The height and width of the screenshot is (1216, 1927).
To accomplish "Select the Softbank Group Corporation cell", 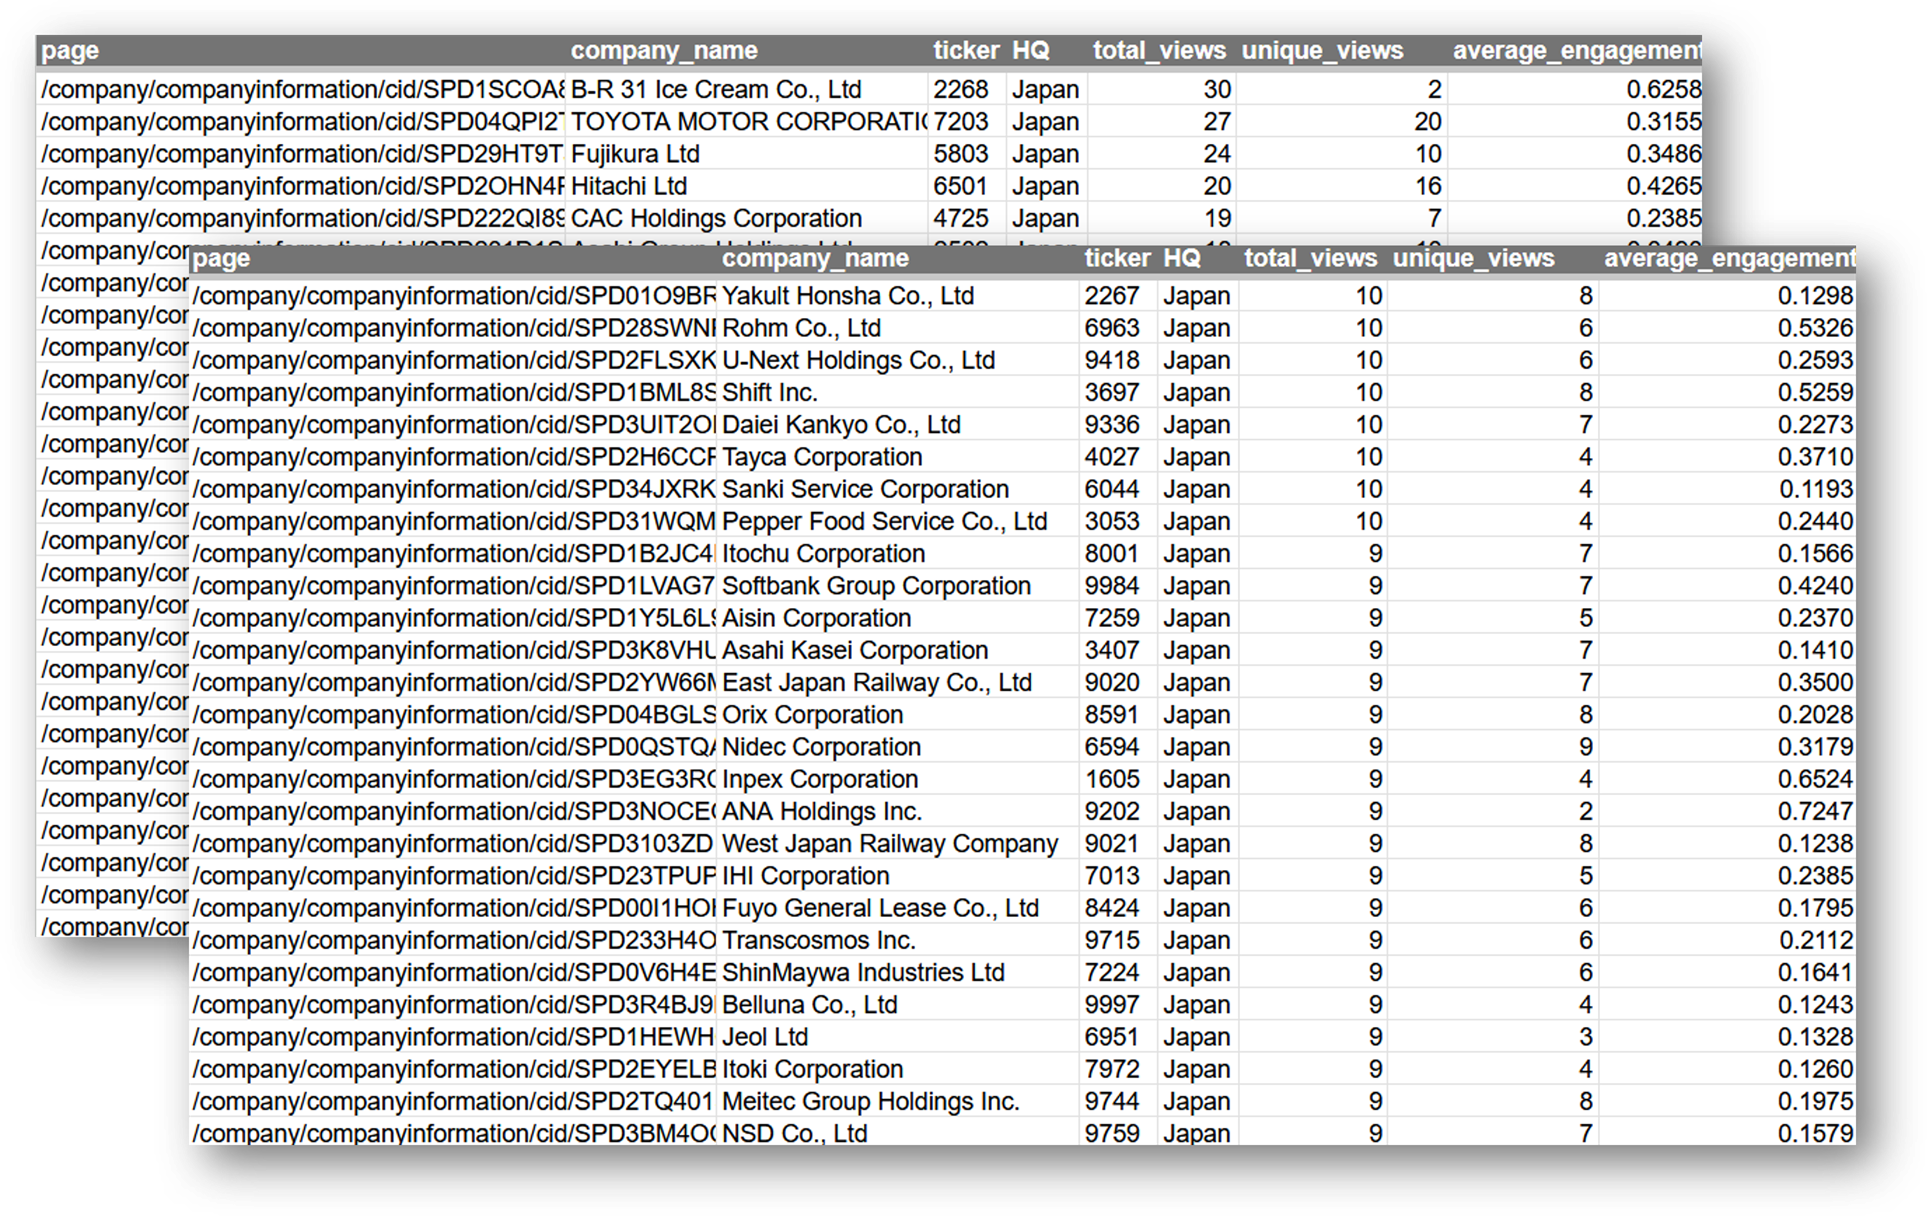I will pos(876,586).
